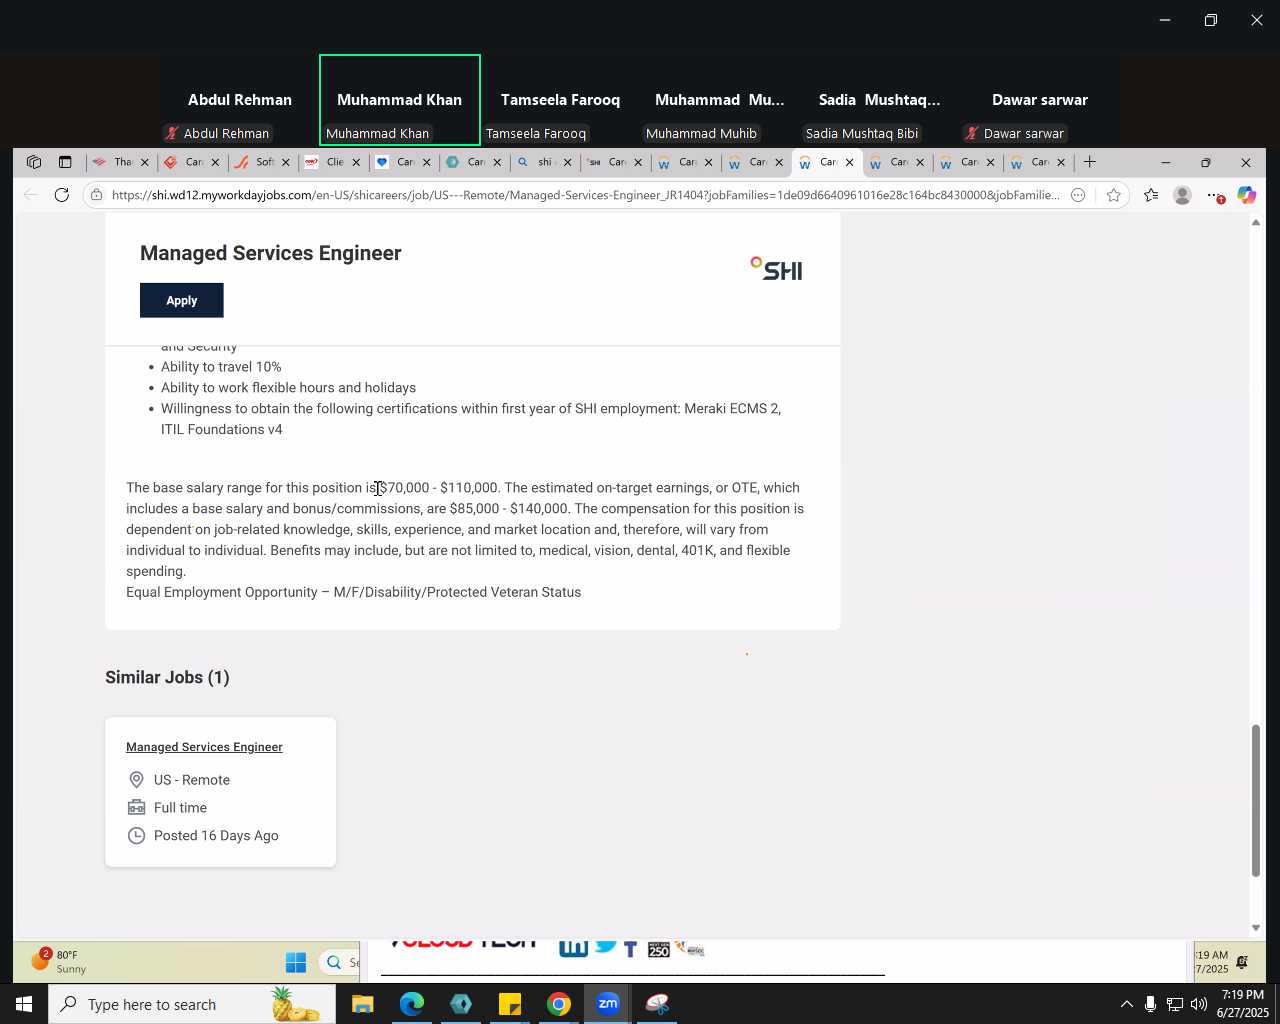
Task: Click the Apply button
Action: tap(181, 300)
